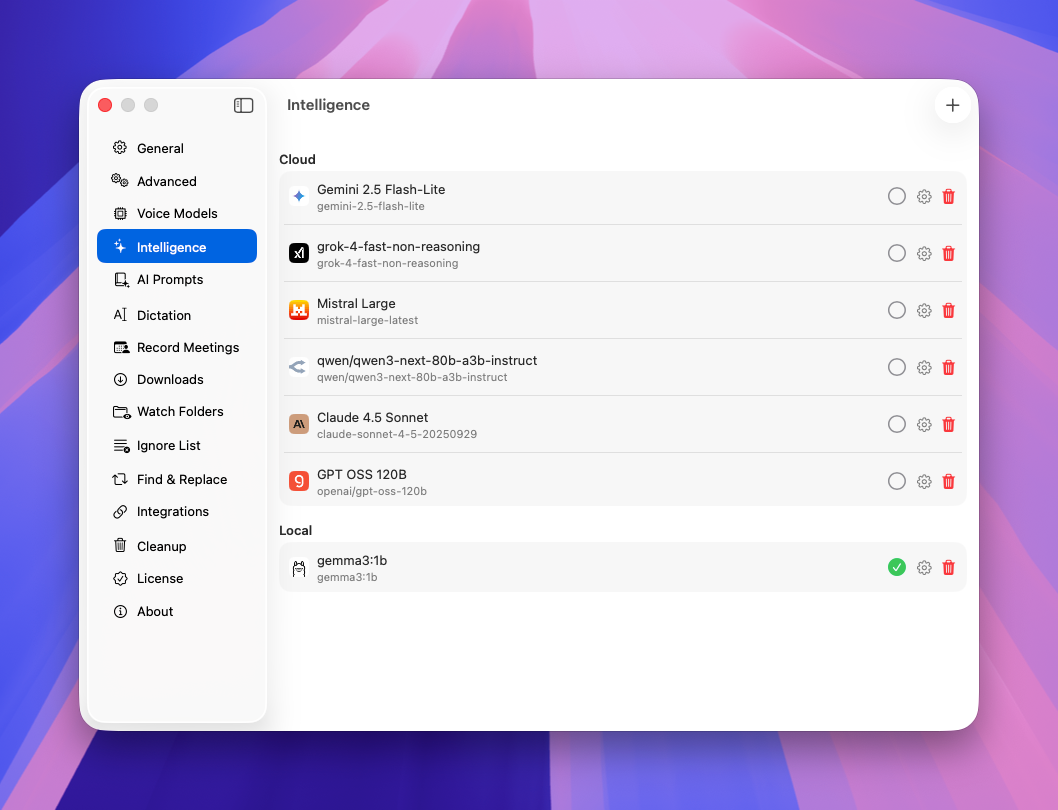Click the plus button to add model
The image size is (1058, 810).
point(952,105)
